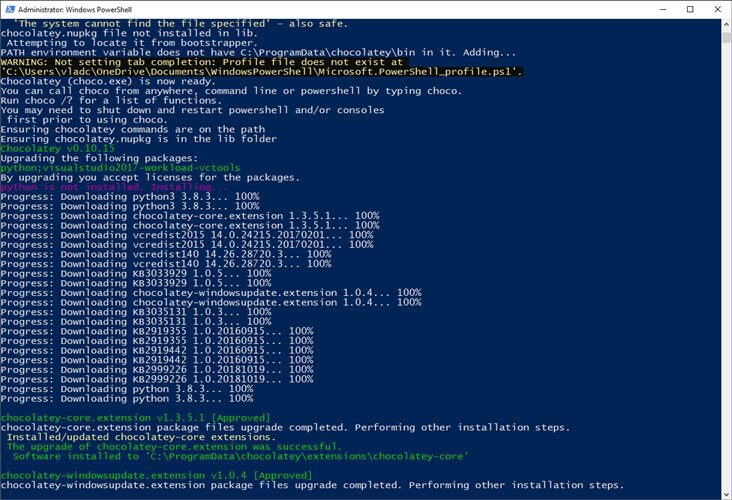The height and width of the screenshot is (500, 732).
Task: Click the 'Administrator: Windows PowerShell' title text
Action: 75,9
